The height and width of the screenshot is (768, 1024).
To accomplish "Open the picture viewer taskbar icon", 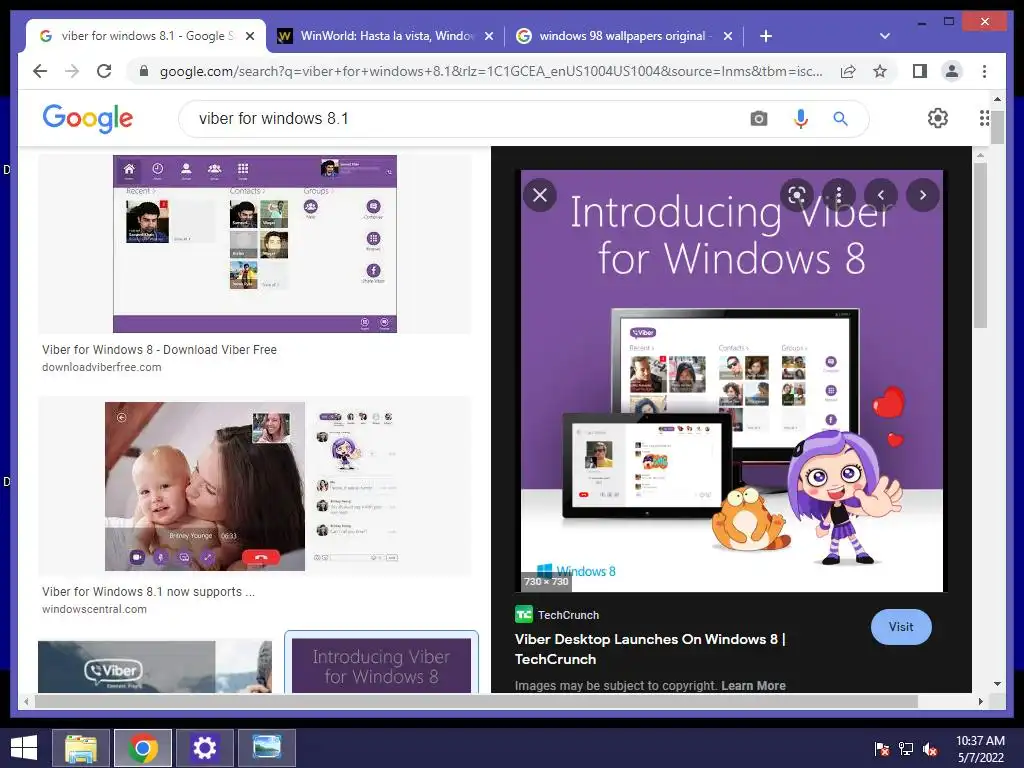I will (266, 748).
